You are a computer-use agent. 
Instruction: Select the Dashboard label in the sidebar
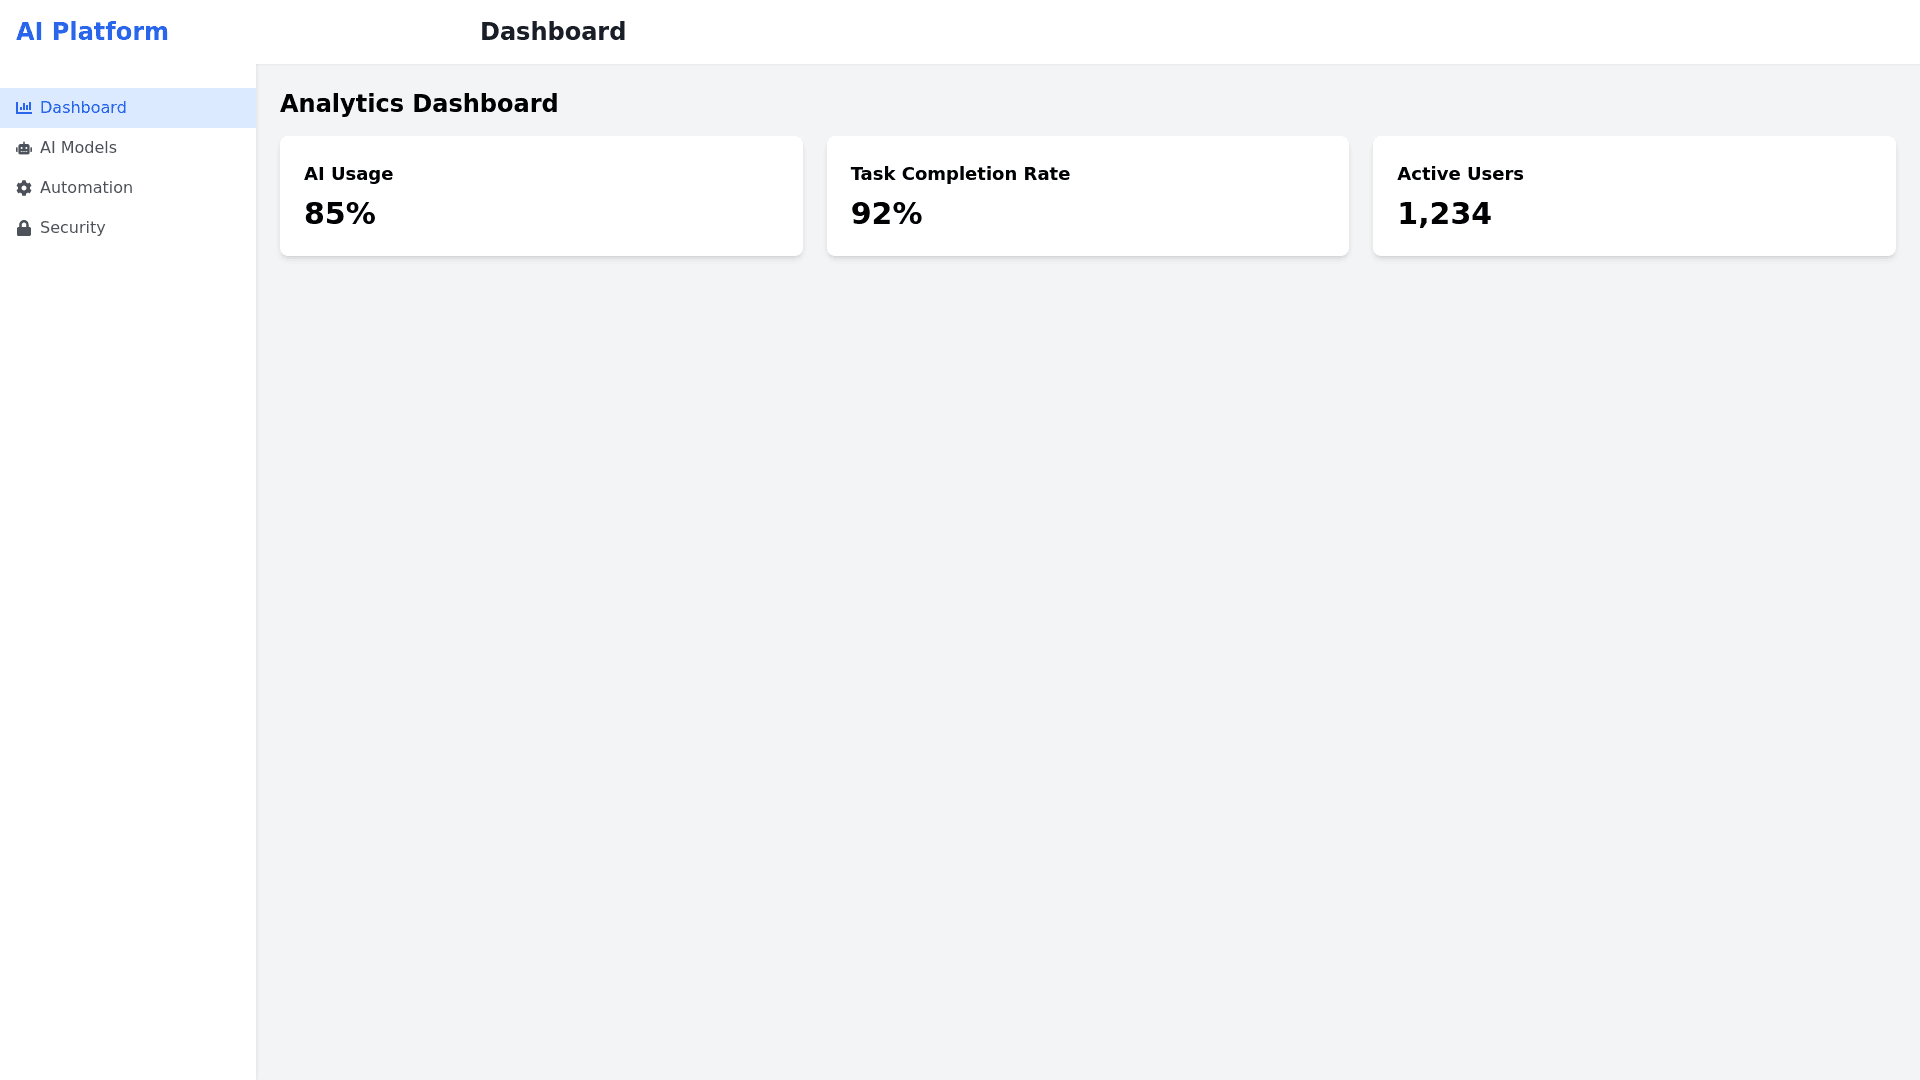point(83,108)
